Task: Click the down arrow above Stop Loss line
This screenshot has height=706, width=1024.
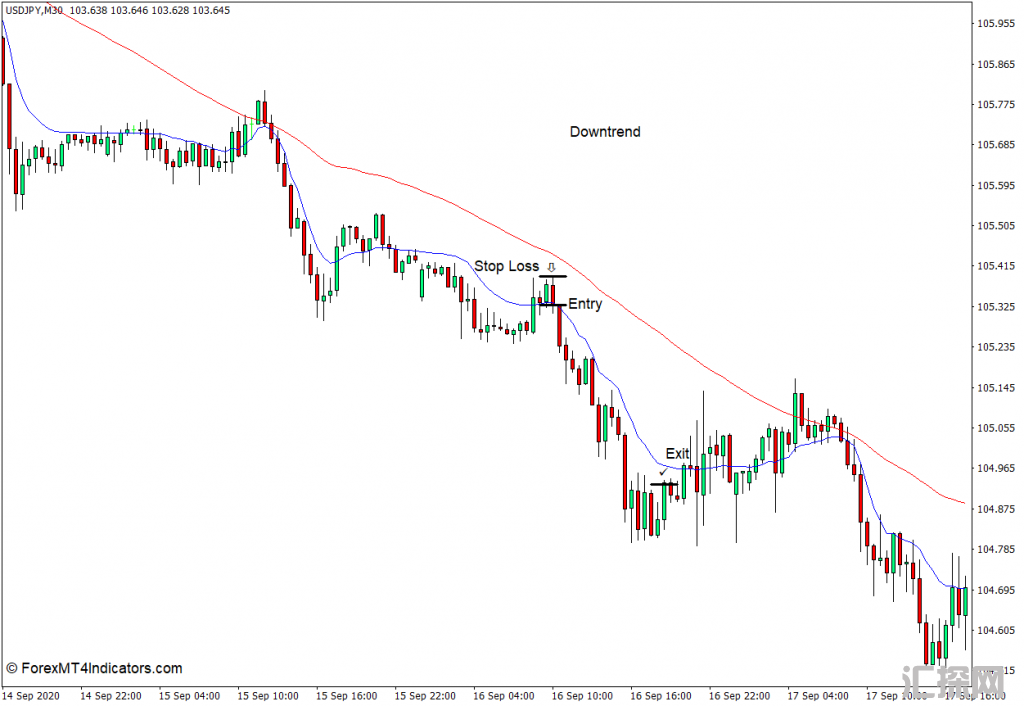Action: 550,267
